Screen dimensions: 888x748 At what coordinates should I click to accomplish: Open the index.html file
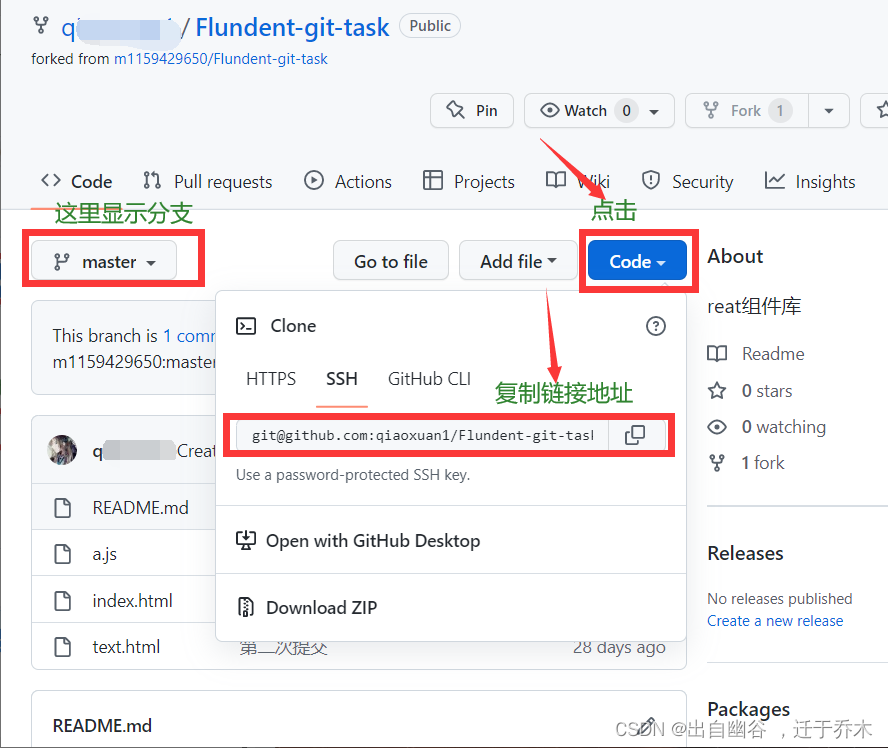coord(133,601)
